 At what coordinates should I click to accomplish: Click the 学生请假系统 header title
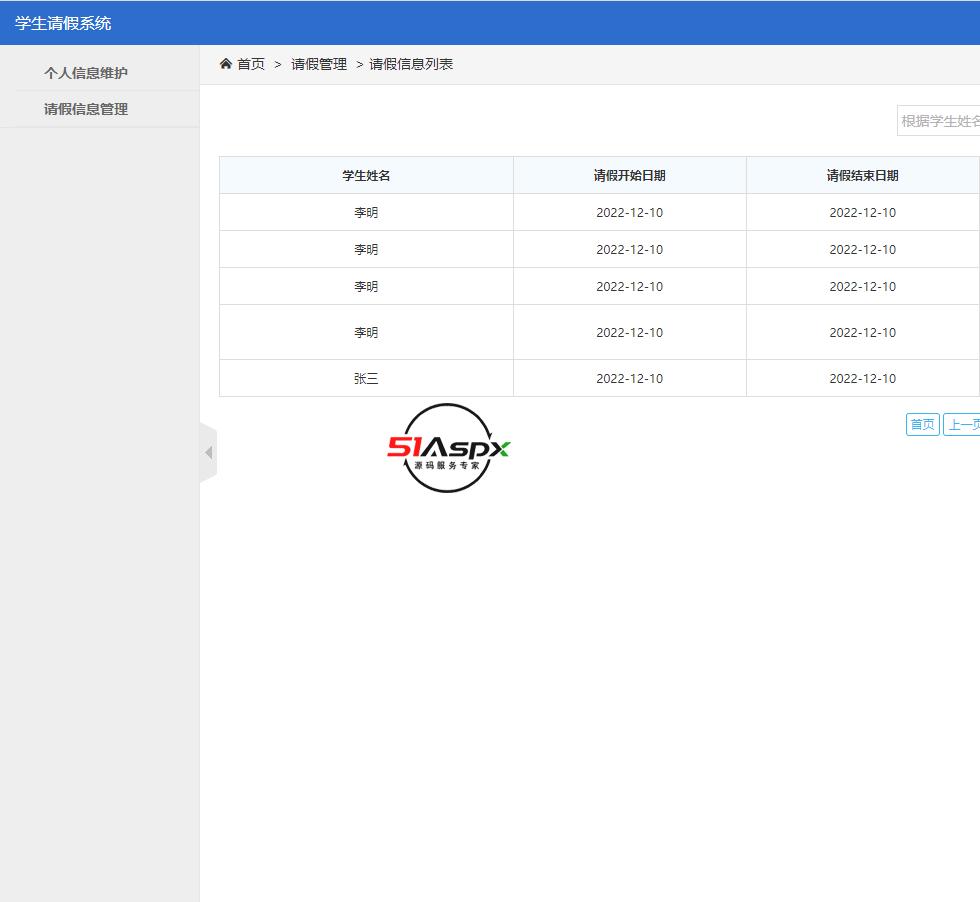tap(63, 23)
